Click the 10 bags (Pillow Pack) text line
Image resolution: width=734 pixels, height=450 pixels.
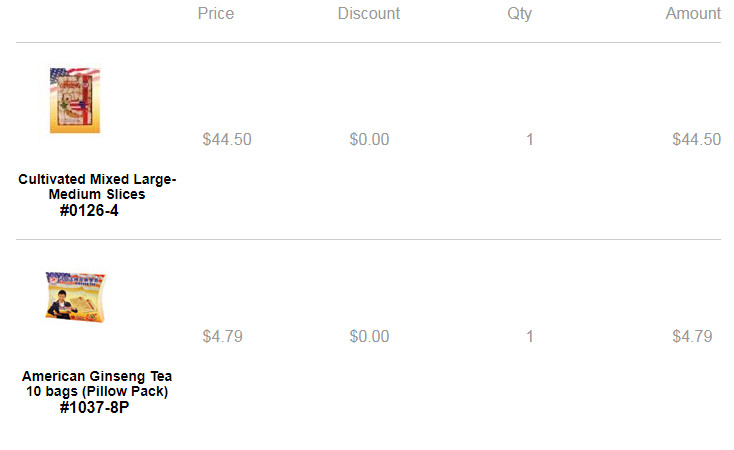pos(97,391)
